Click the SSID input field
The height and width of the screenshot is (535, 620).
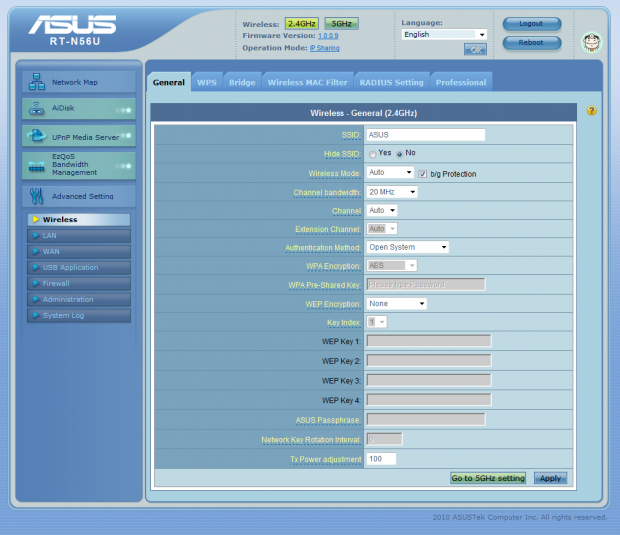click(426, 135)
